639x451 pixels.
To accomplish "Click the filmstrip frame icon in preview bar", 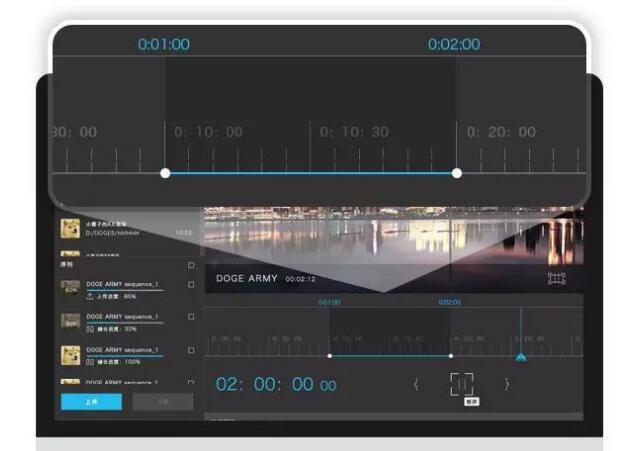I will (x=557, y=278).
